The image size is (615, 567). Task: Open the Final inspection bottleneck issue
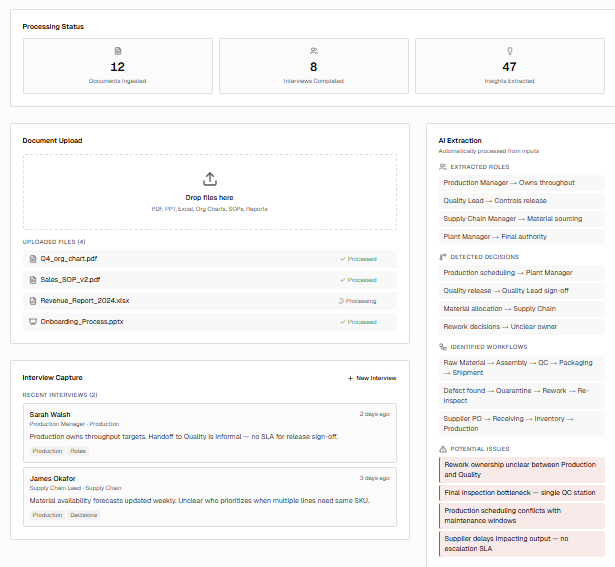pos(522,493)
